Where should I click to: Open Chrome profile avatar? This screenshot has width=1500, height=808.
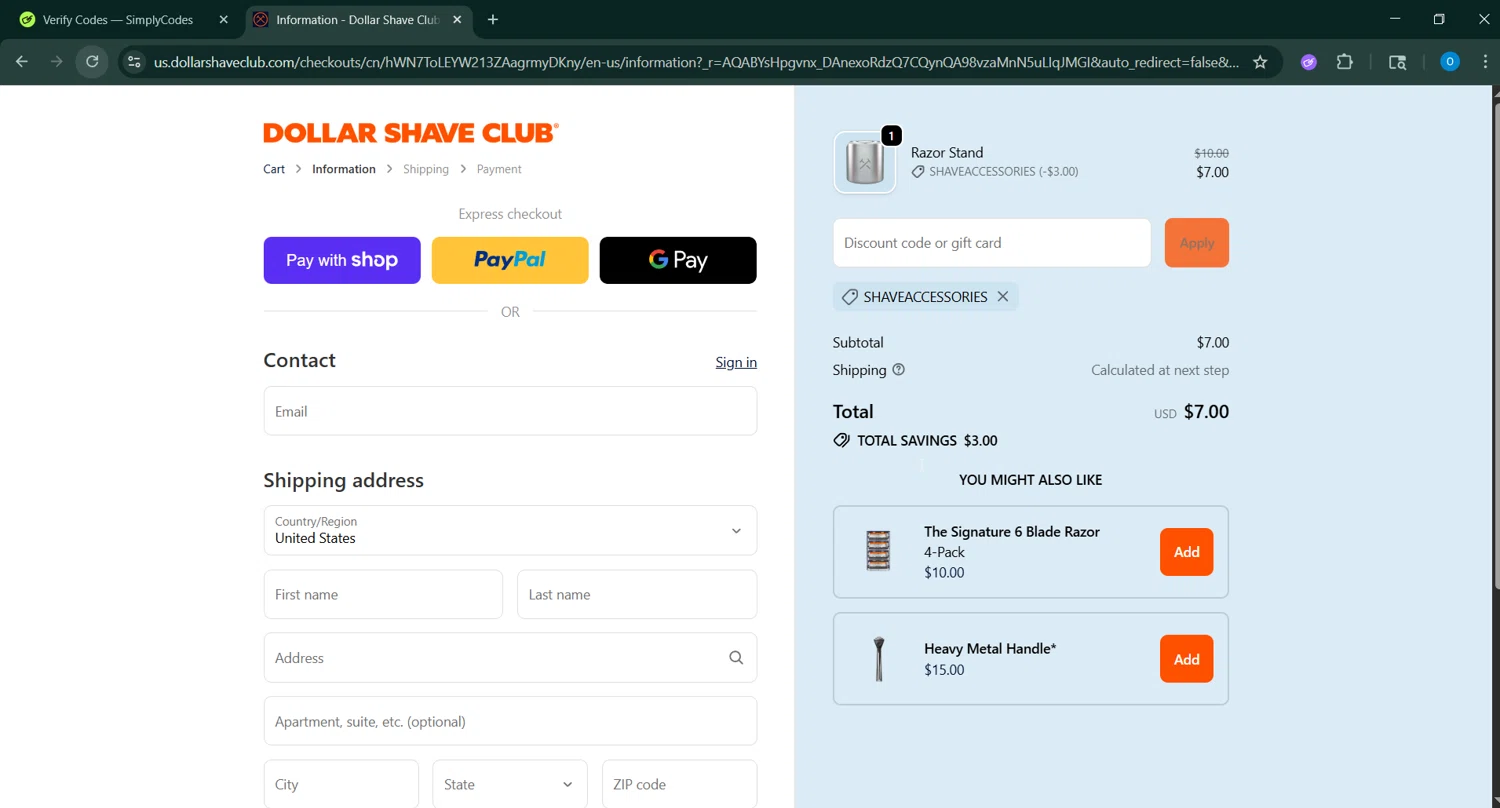(x=1449, y=62)
